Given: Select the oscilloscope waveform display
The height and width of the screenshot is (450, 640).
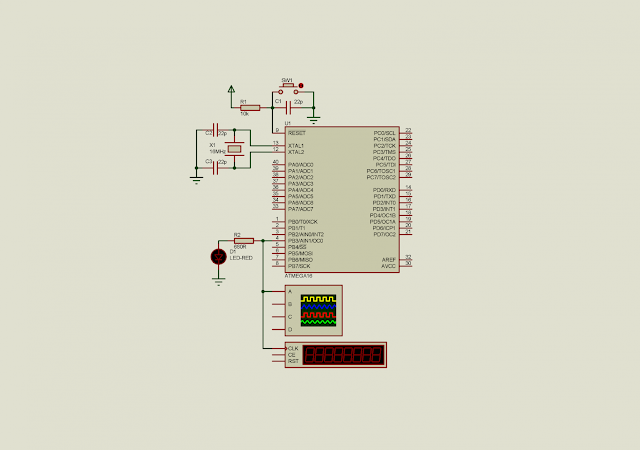Looking at the screenshot, I should point(319,310).
